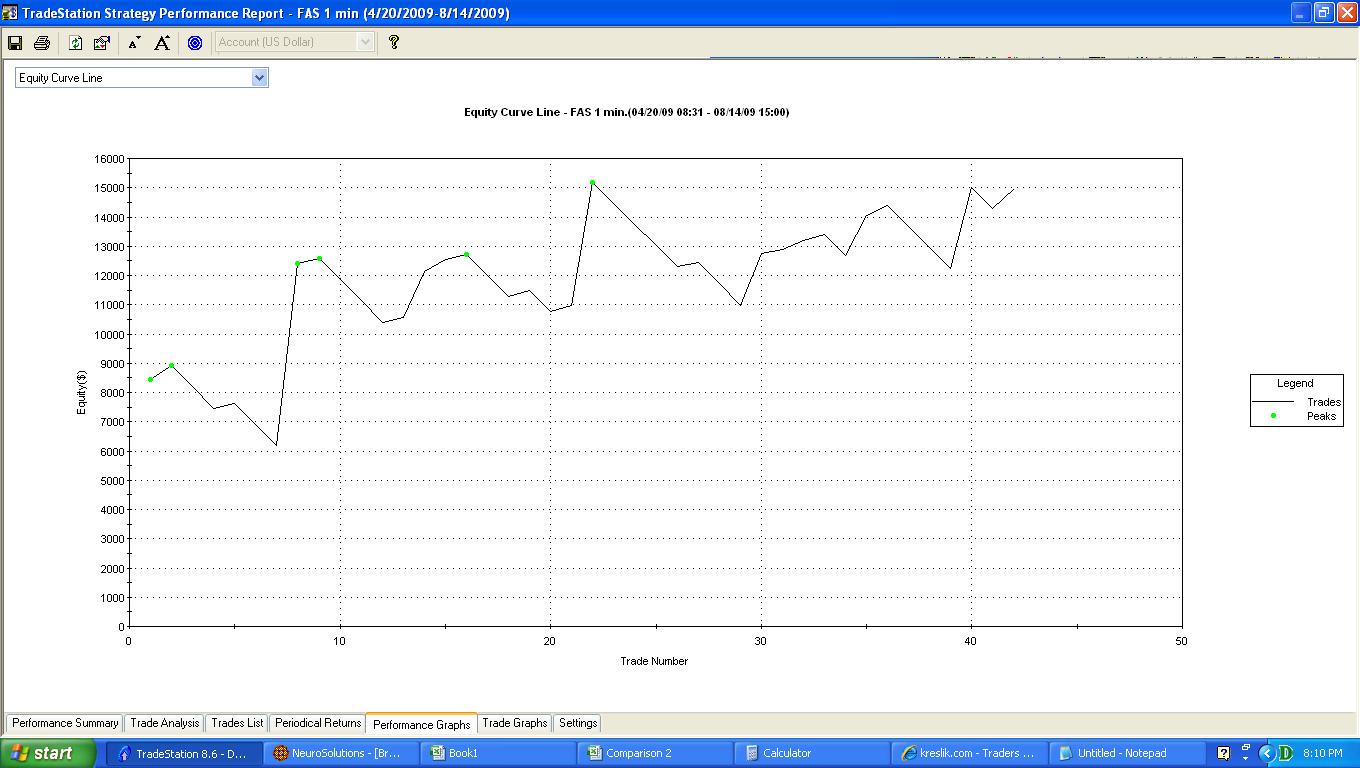Click the blue target toolbar icon

pos(195,42)
